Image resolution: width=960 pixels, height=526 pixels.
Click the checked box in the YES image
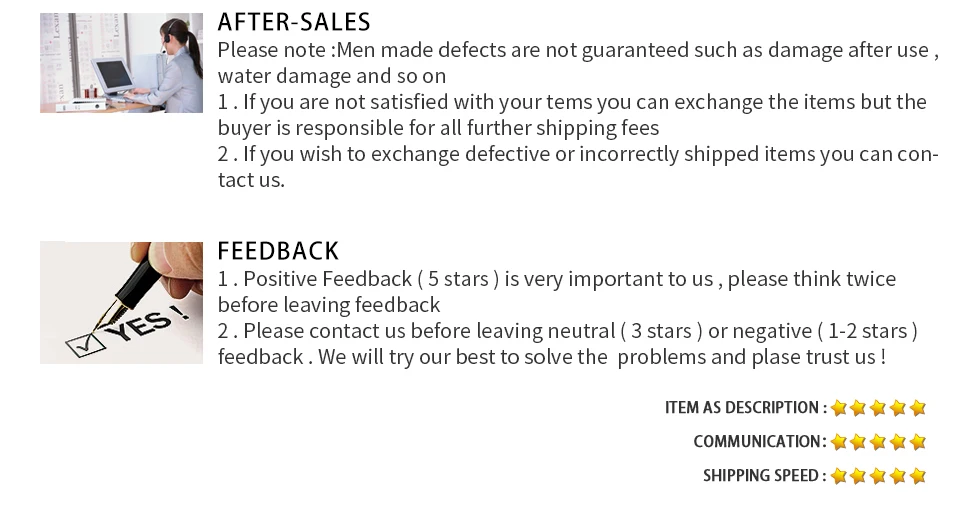pos(84,345)
